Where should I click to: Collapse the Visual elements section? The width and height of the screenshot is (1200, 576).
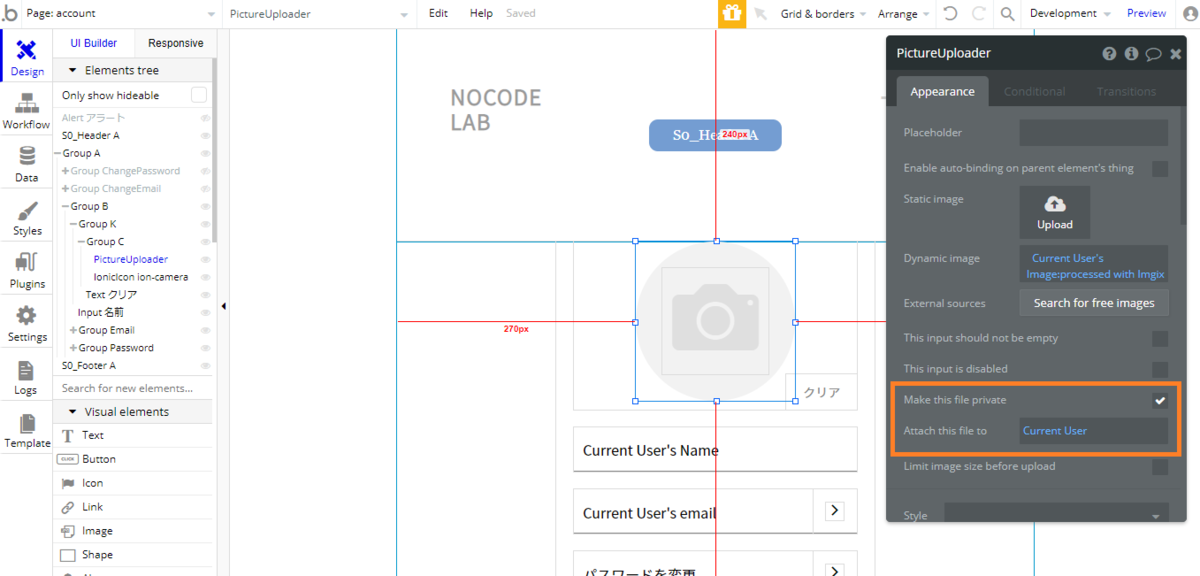pyautogui.click(x=72, y=412)
